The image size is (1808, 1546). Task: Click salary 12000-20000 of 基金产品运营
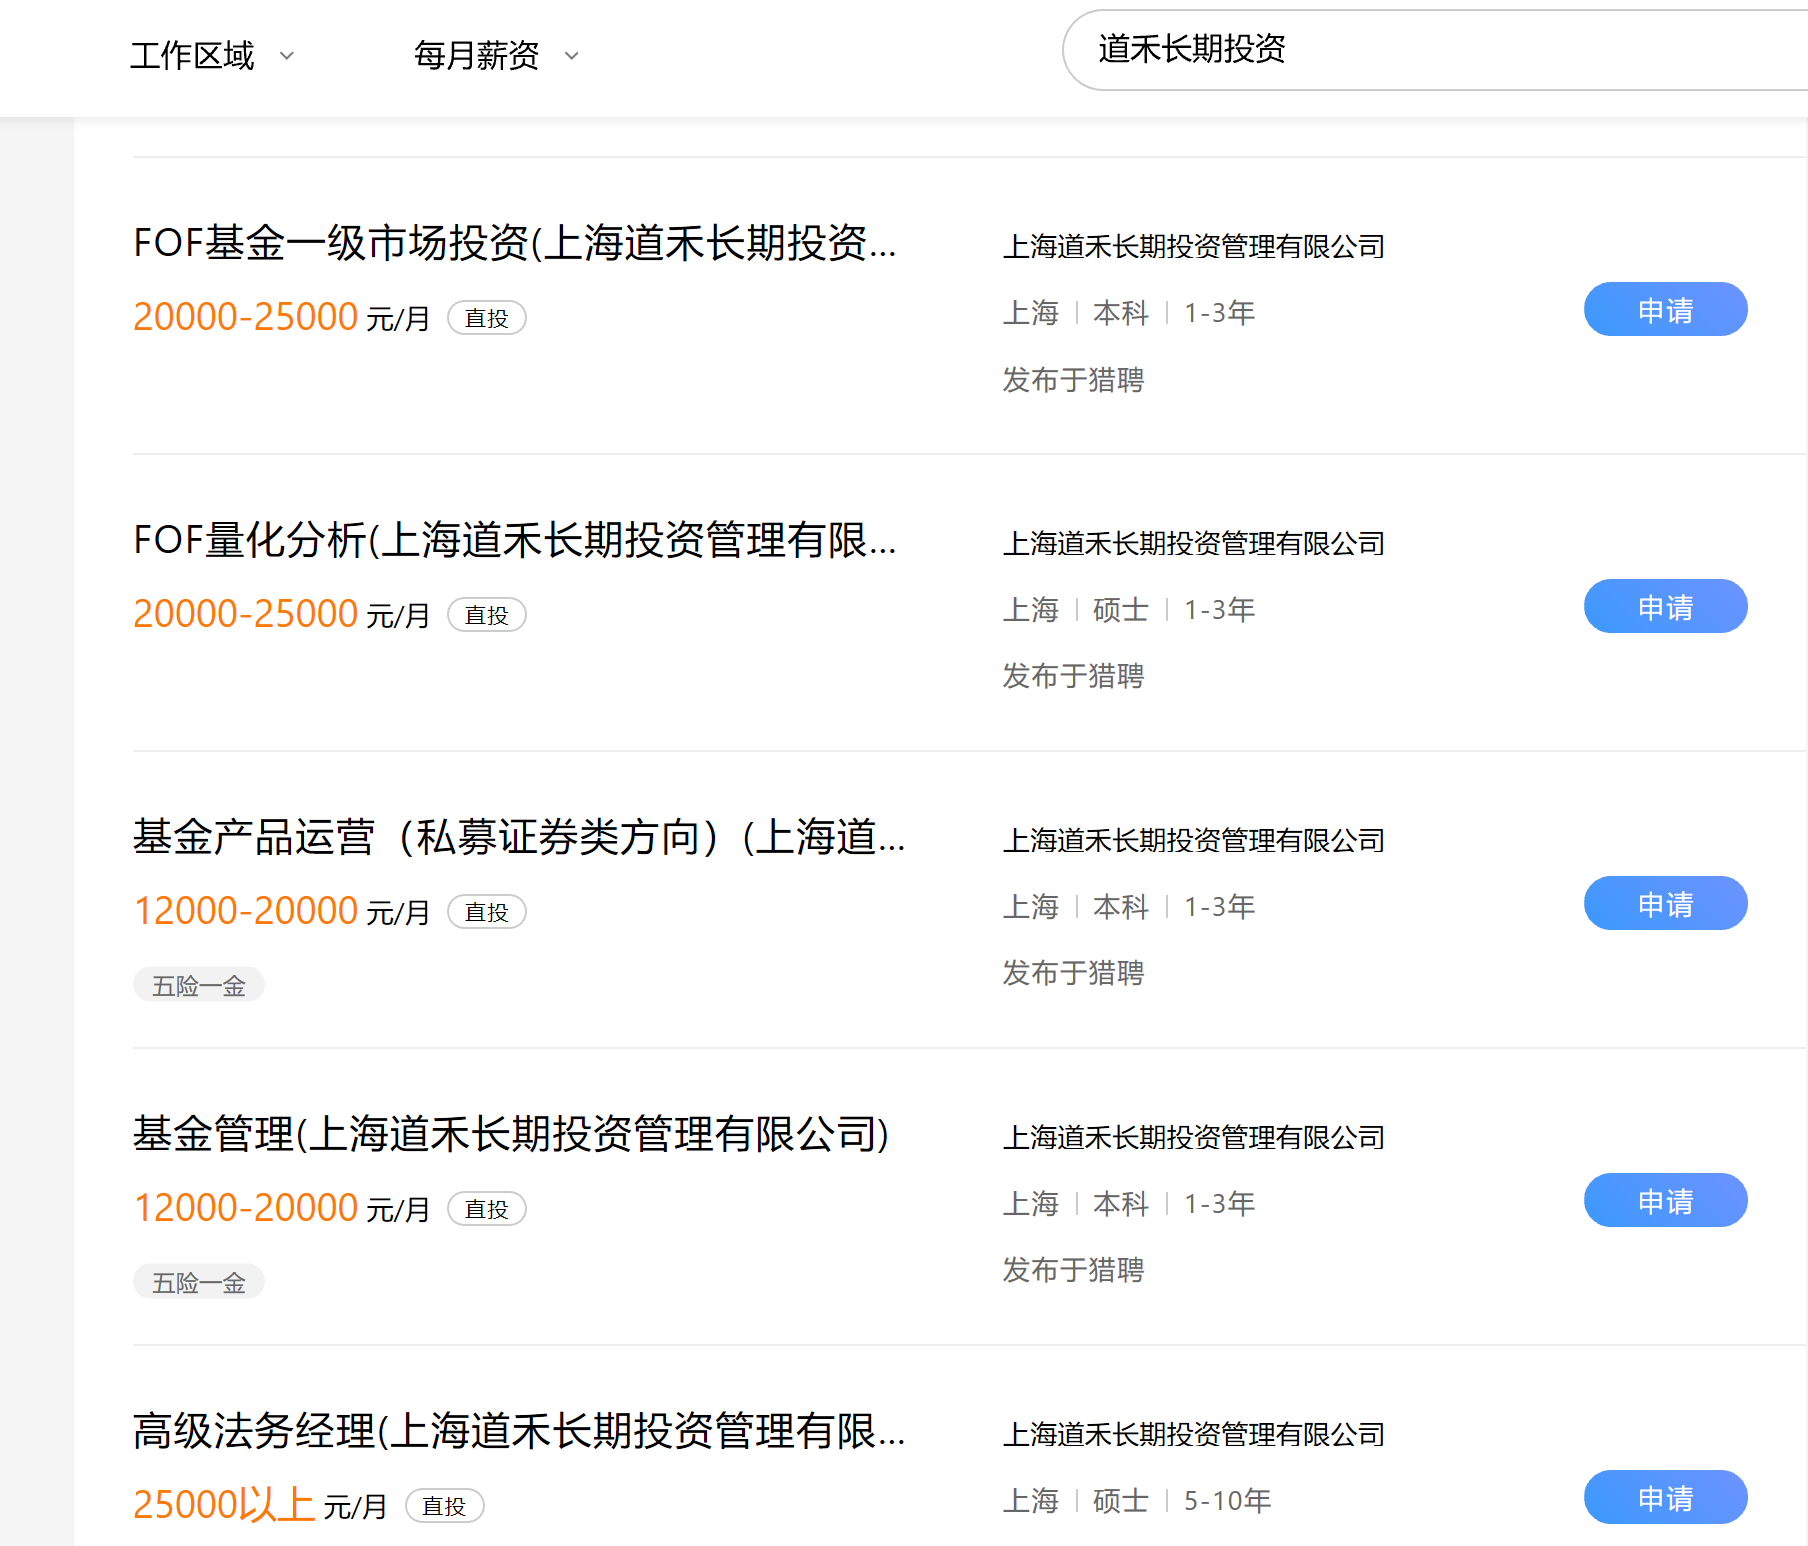point(245,911)
